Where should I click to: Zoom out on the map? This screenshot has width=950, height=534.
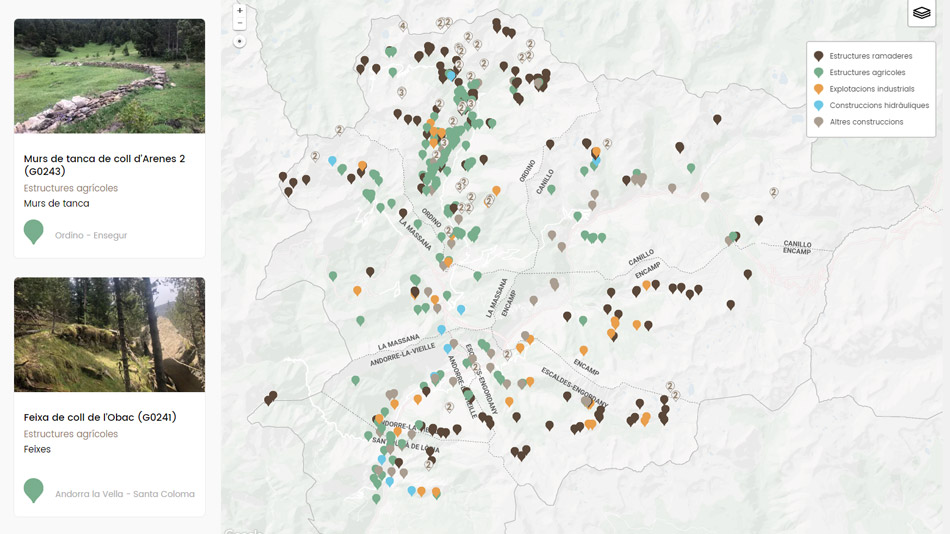tap(239, 23)
